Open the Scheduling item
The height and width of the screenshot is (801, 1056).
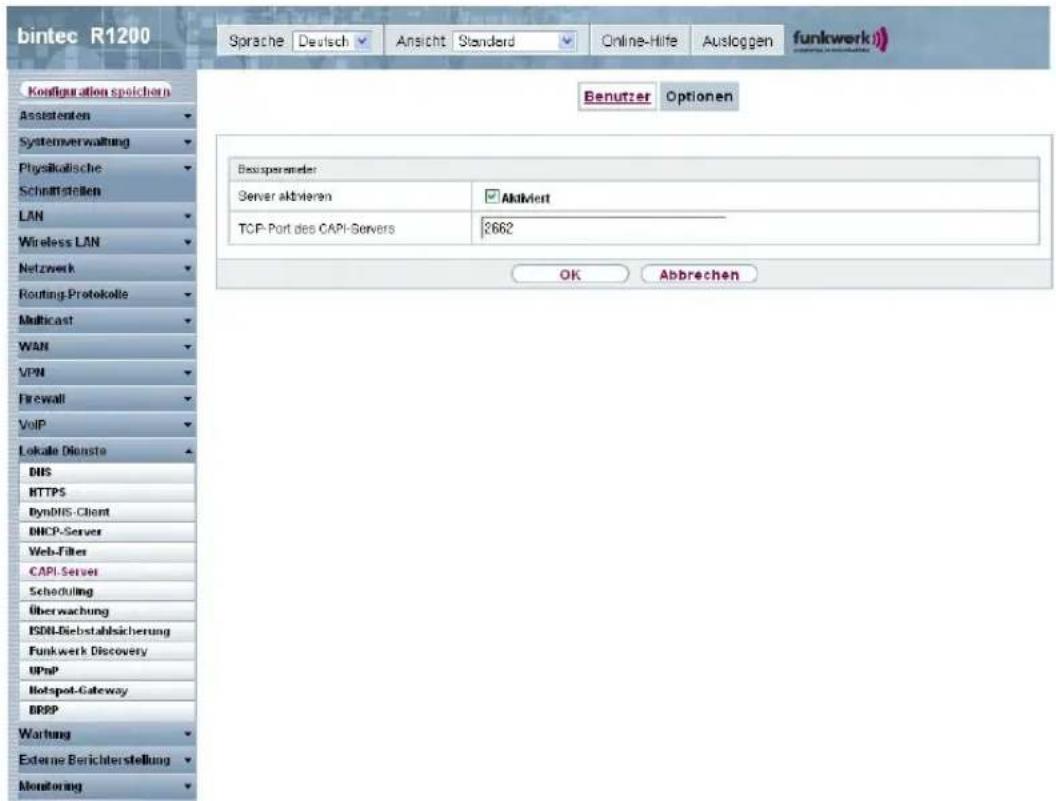point(108,591)
